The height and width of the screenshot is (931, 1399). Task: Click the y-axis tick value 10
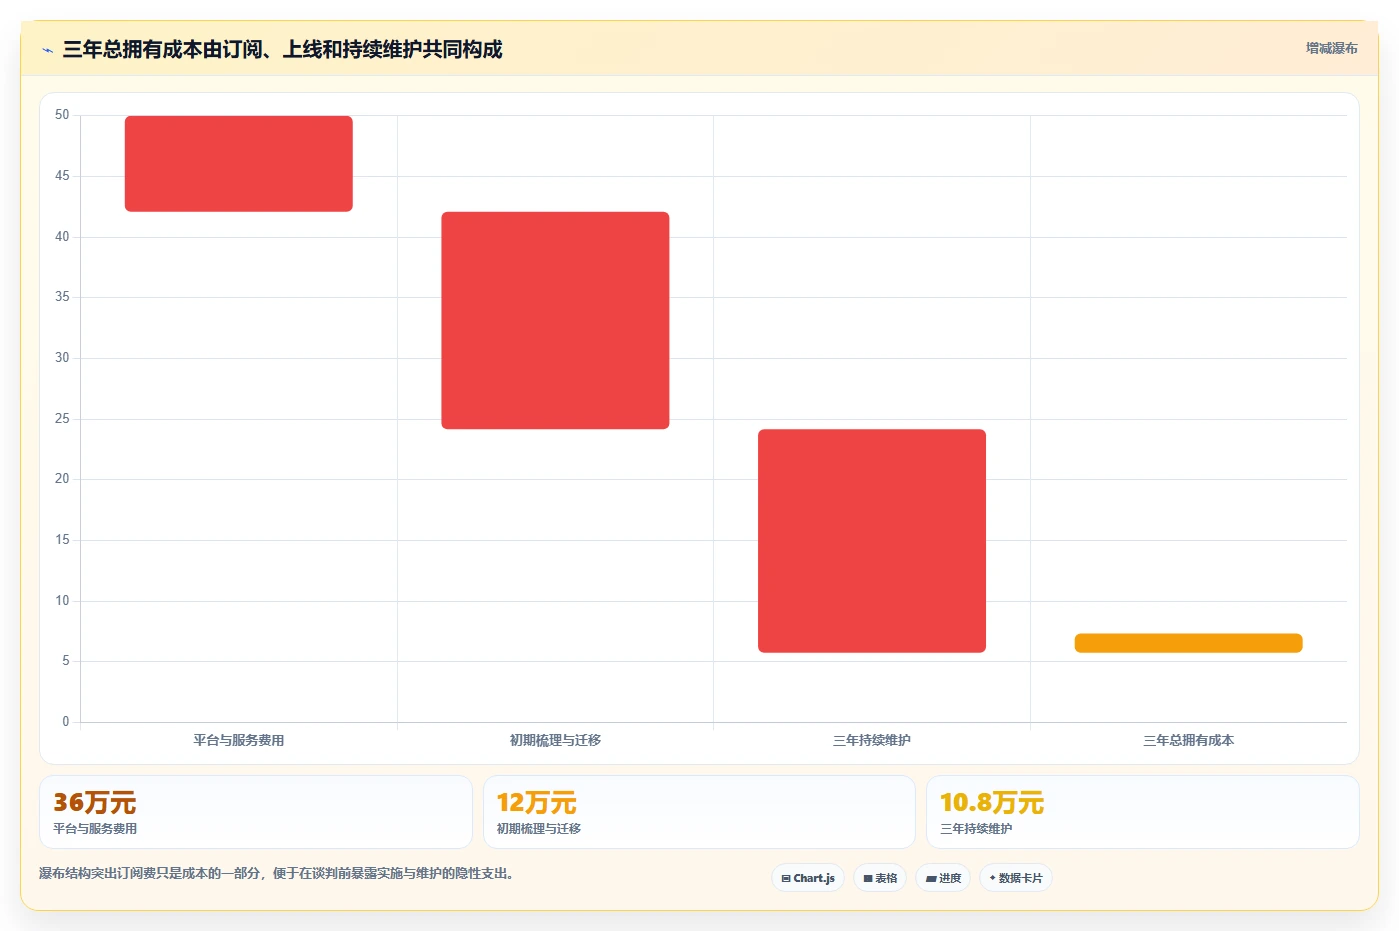(x=62, y=601)
